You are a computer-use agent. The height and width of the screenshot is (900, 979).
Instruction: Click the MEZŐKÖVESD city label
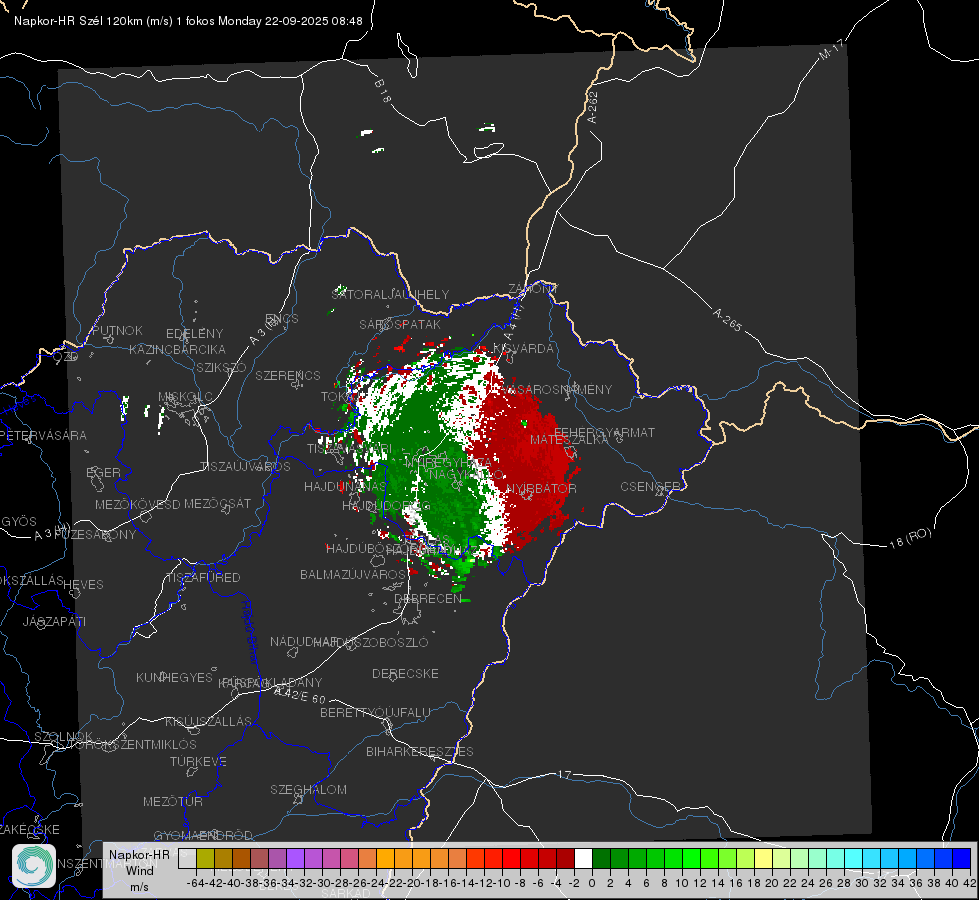click(137, 504)
